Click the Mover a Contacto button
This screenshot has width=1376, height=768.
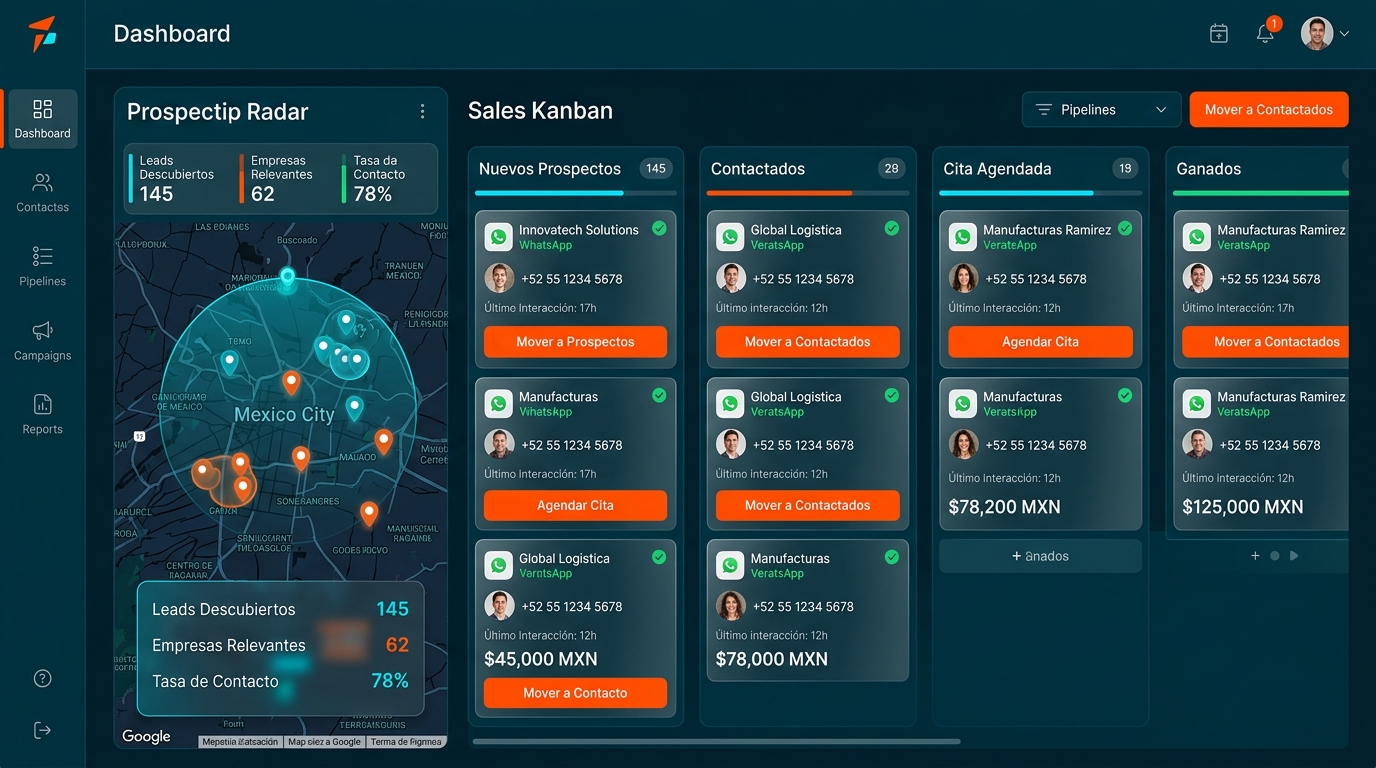575,693
